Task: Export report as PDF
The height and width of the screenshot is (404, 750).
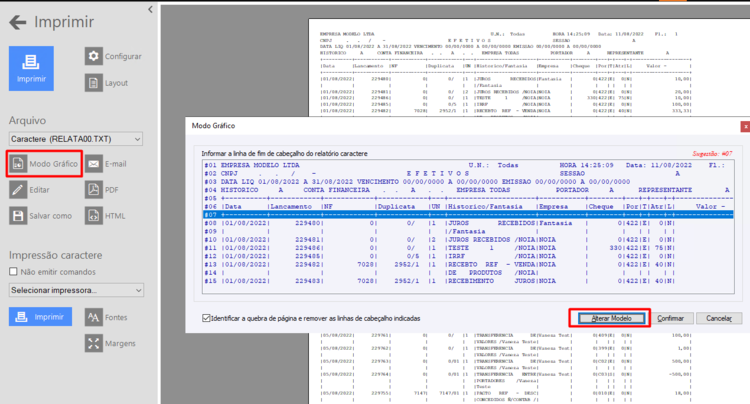Action: 94,190
